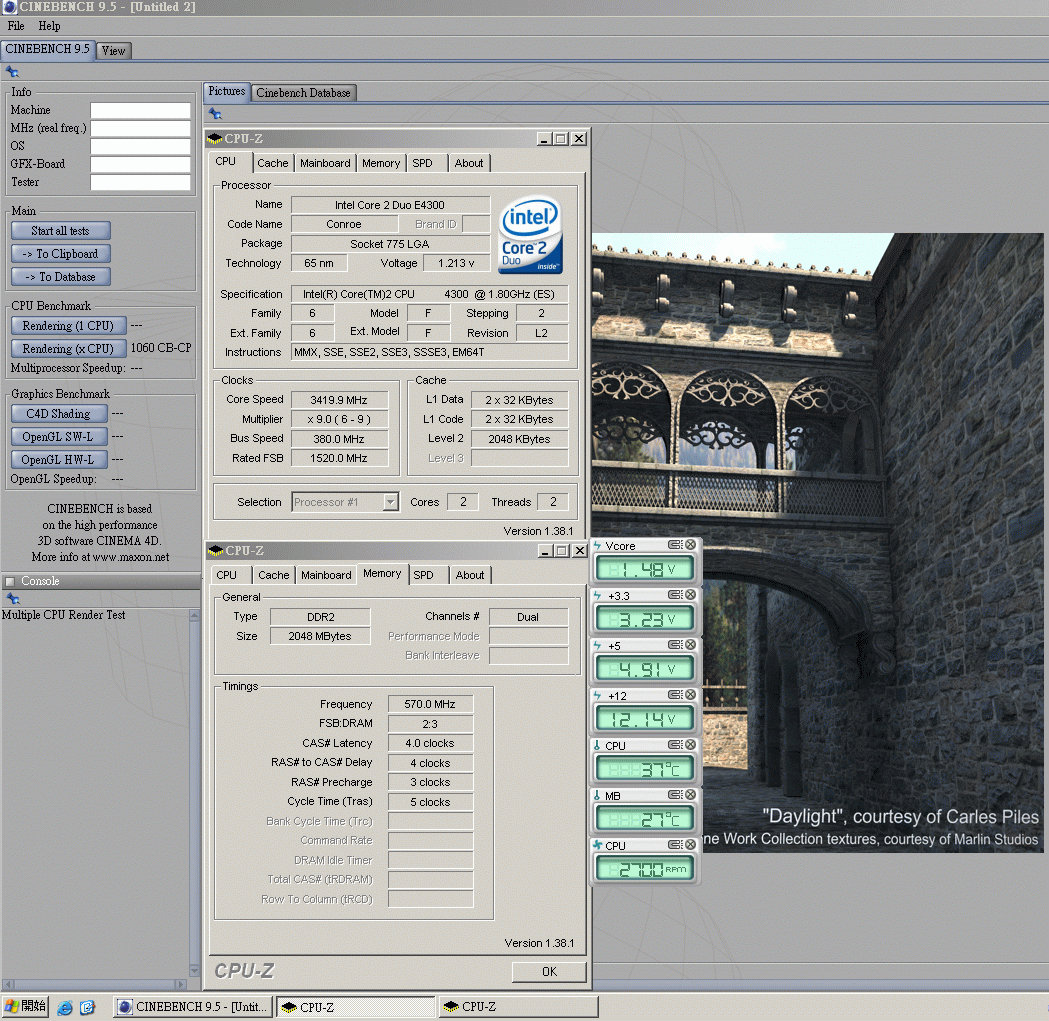
Task: Close the MB temperature sensor widget
Action: 690,795
